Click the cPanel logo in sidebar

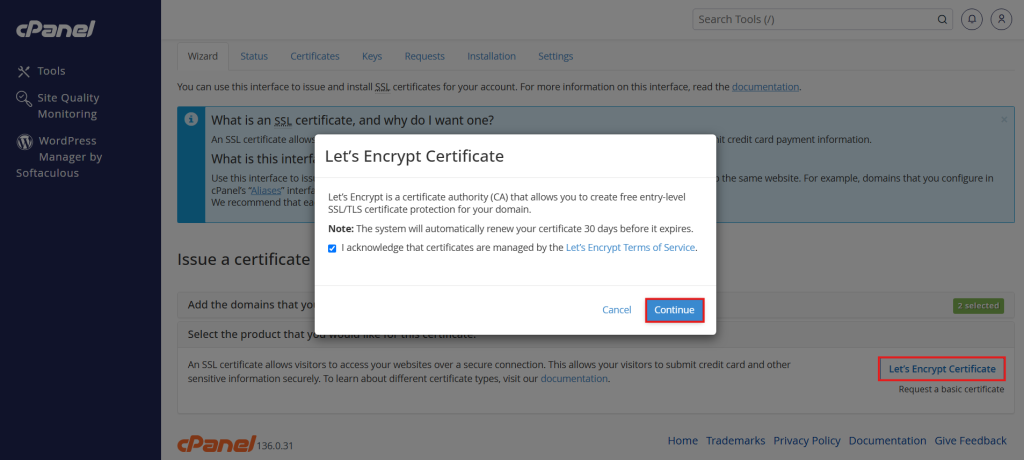pyautogui.click(x=56, y=29)
